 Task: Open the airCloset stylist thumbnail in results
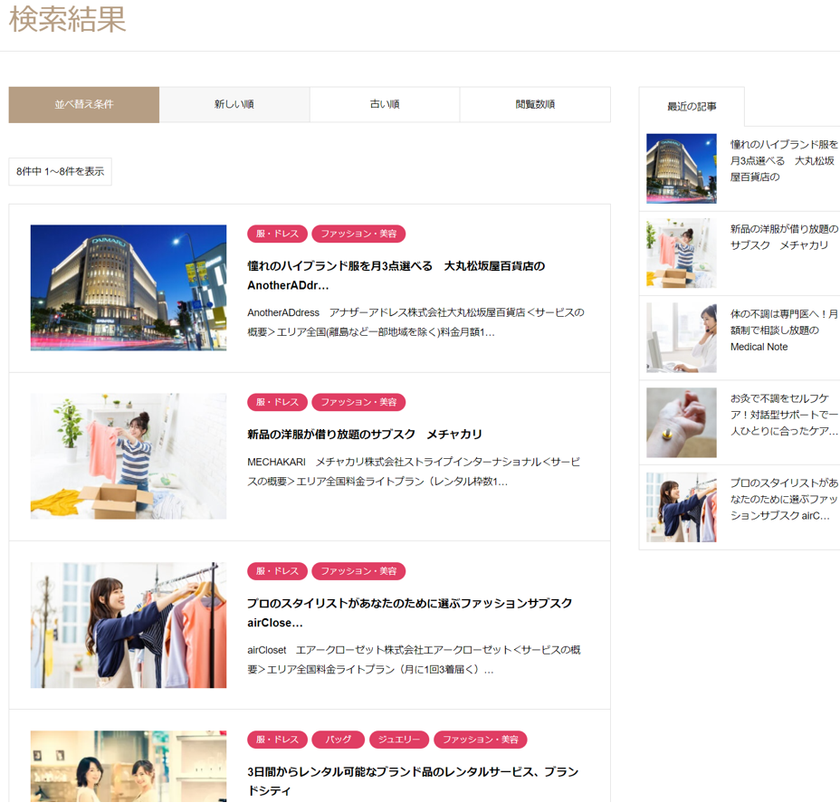point(128,625)
